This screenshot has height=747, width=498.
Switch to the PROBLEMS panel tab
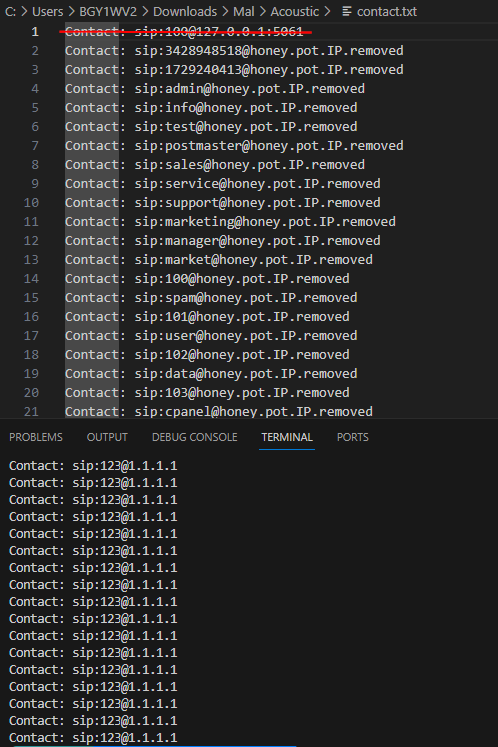pos(36,437)
